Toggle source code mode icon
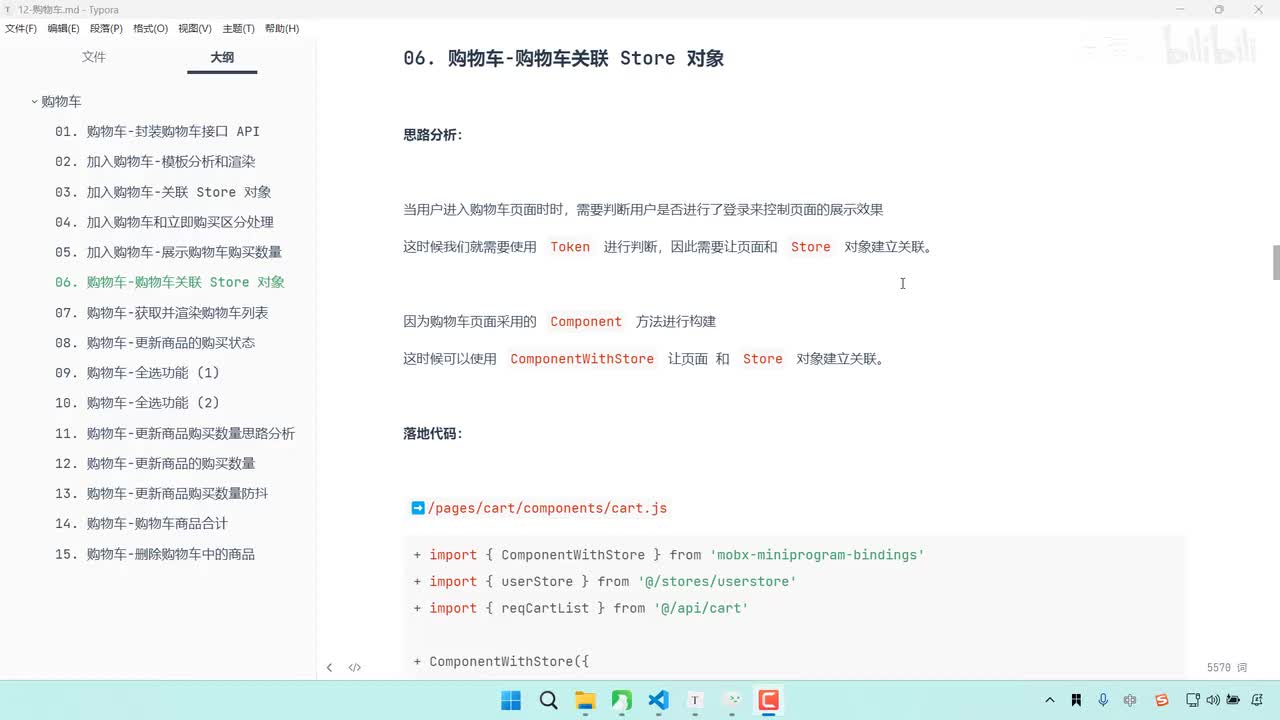This screenshot has height=720, width=1280. tap(355, 667)
